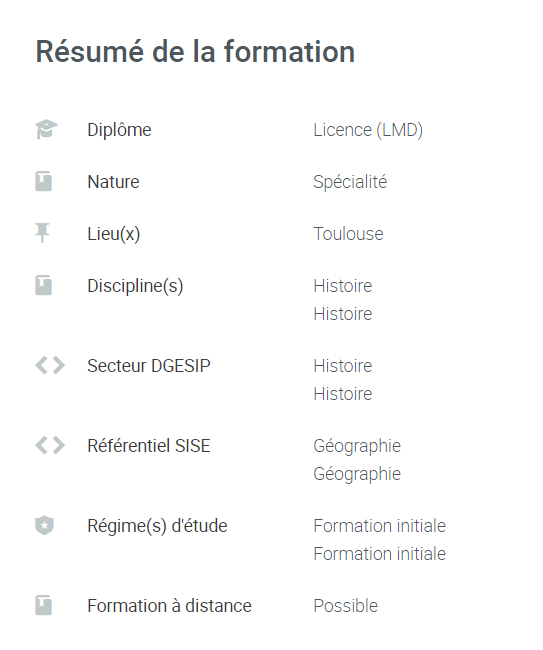Click the Spécialité value
This screenshot has height=650, width=543.
pyautogui.click(x=350, y=182)
